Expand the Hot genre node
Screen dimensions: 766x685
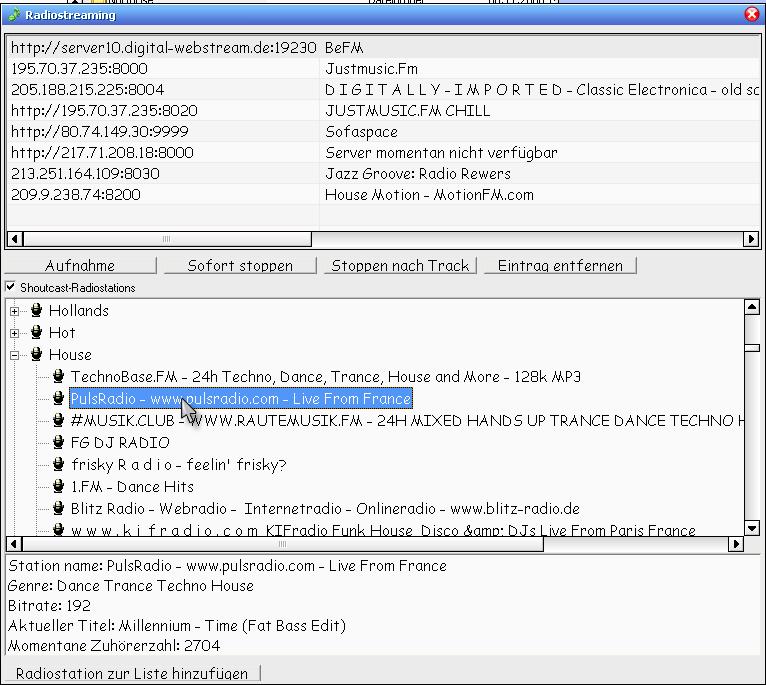point(15,333)
